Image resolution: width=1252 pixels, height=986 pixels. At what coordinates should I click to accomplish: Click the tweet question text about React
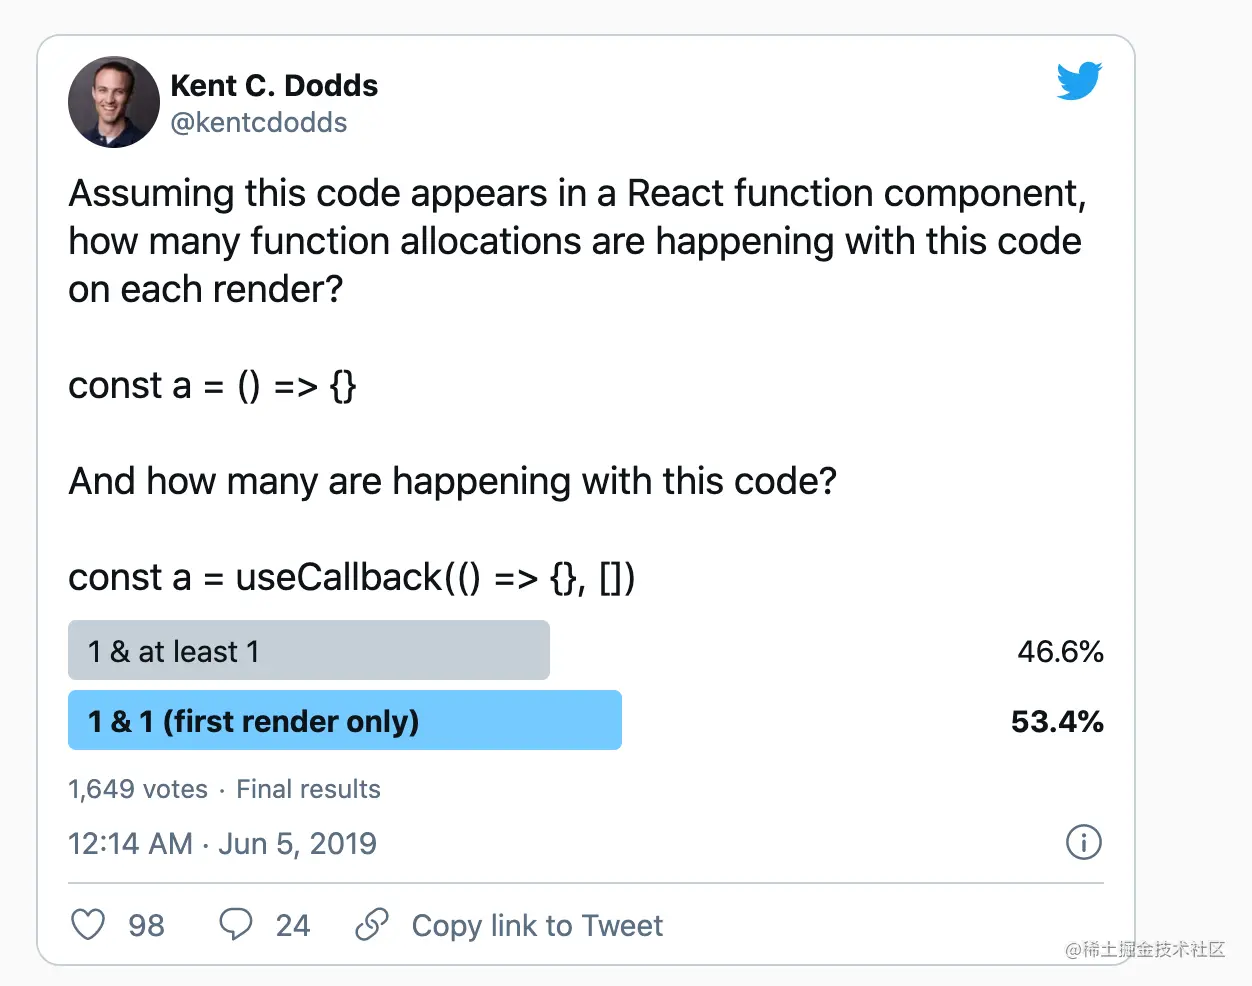[x=577, y=241]
